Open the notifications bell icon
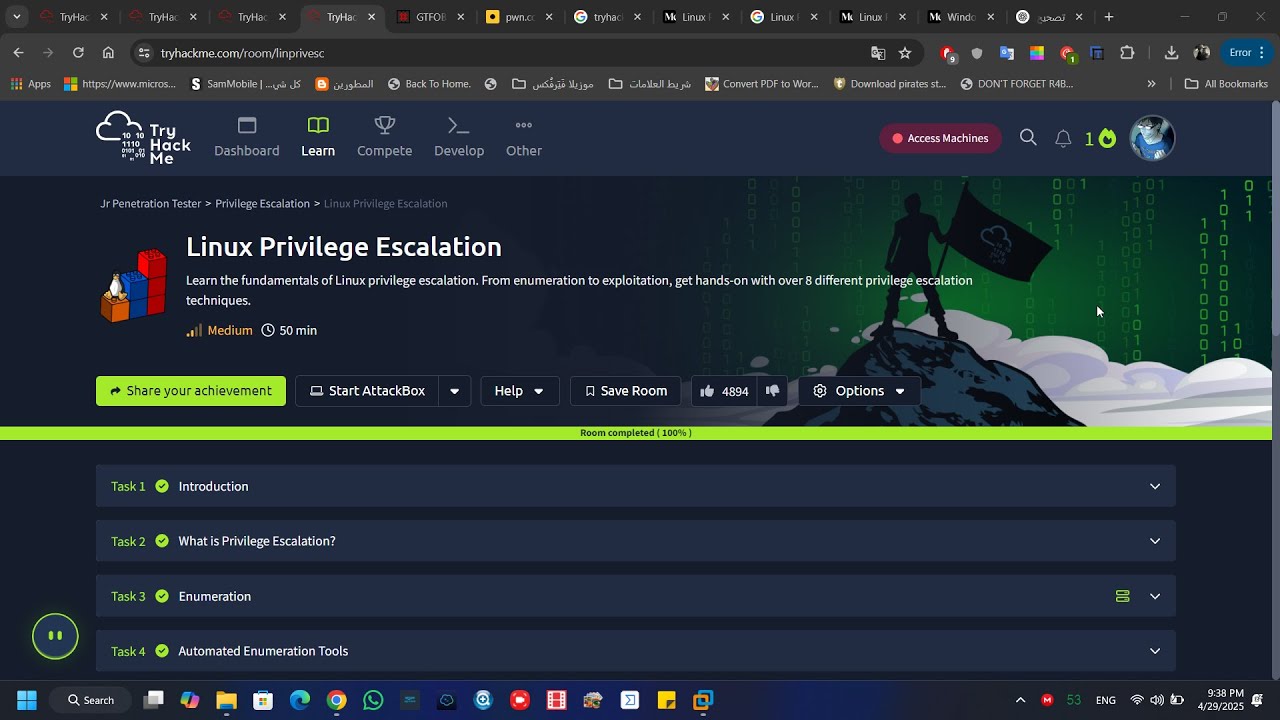The width and height of the screenshot is (1280, 720). pos(1063,139)
